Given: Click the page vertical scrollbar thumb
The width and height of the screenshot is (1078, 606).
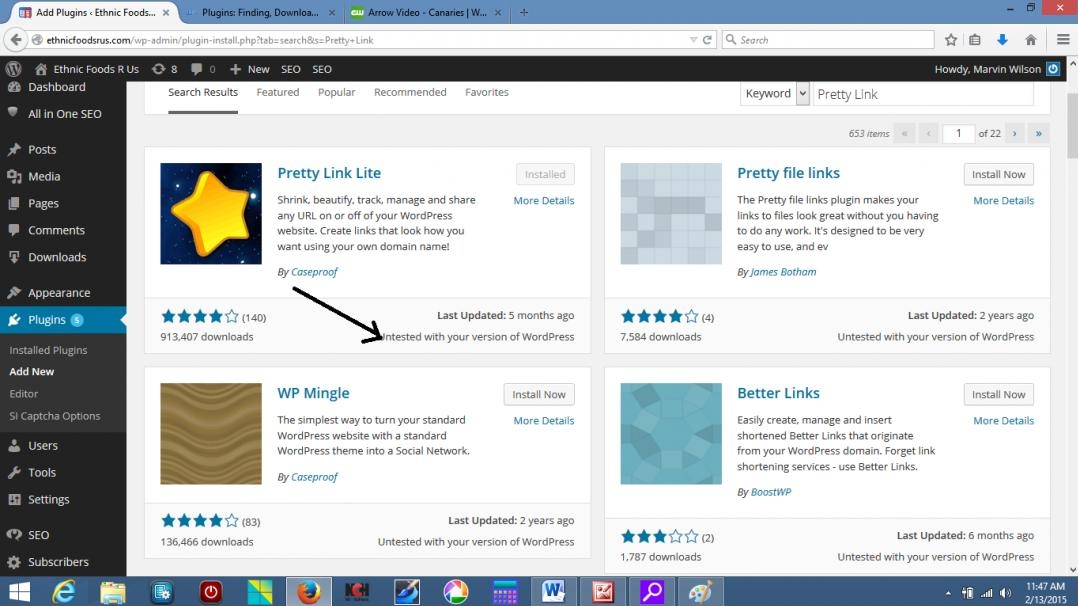Looking at the screenshot, I should 1072,126.
